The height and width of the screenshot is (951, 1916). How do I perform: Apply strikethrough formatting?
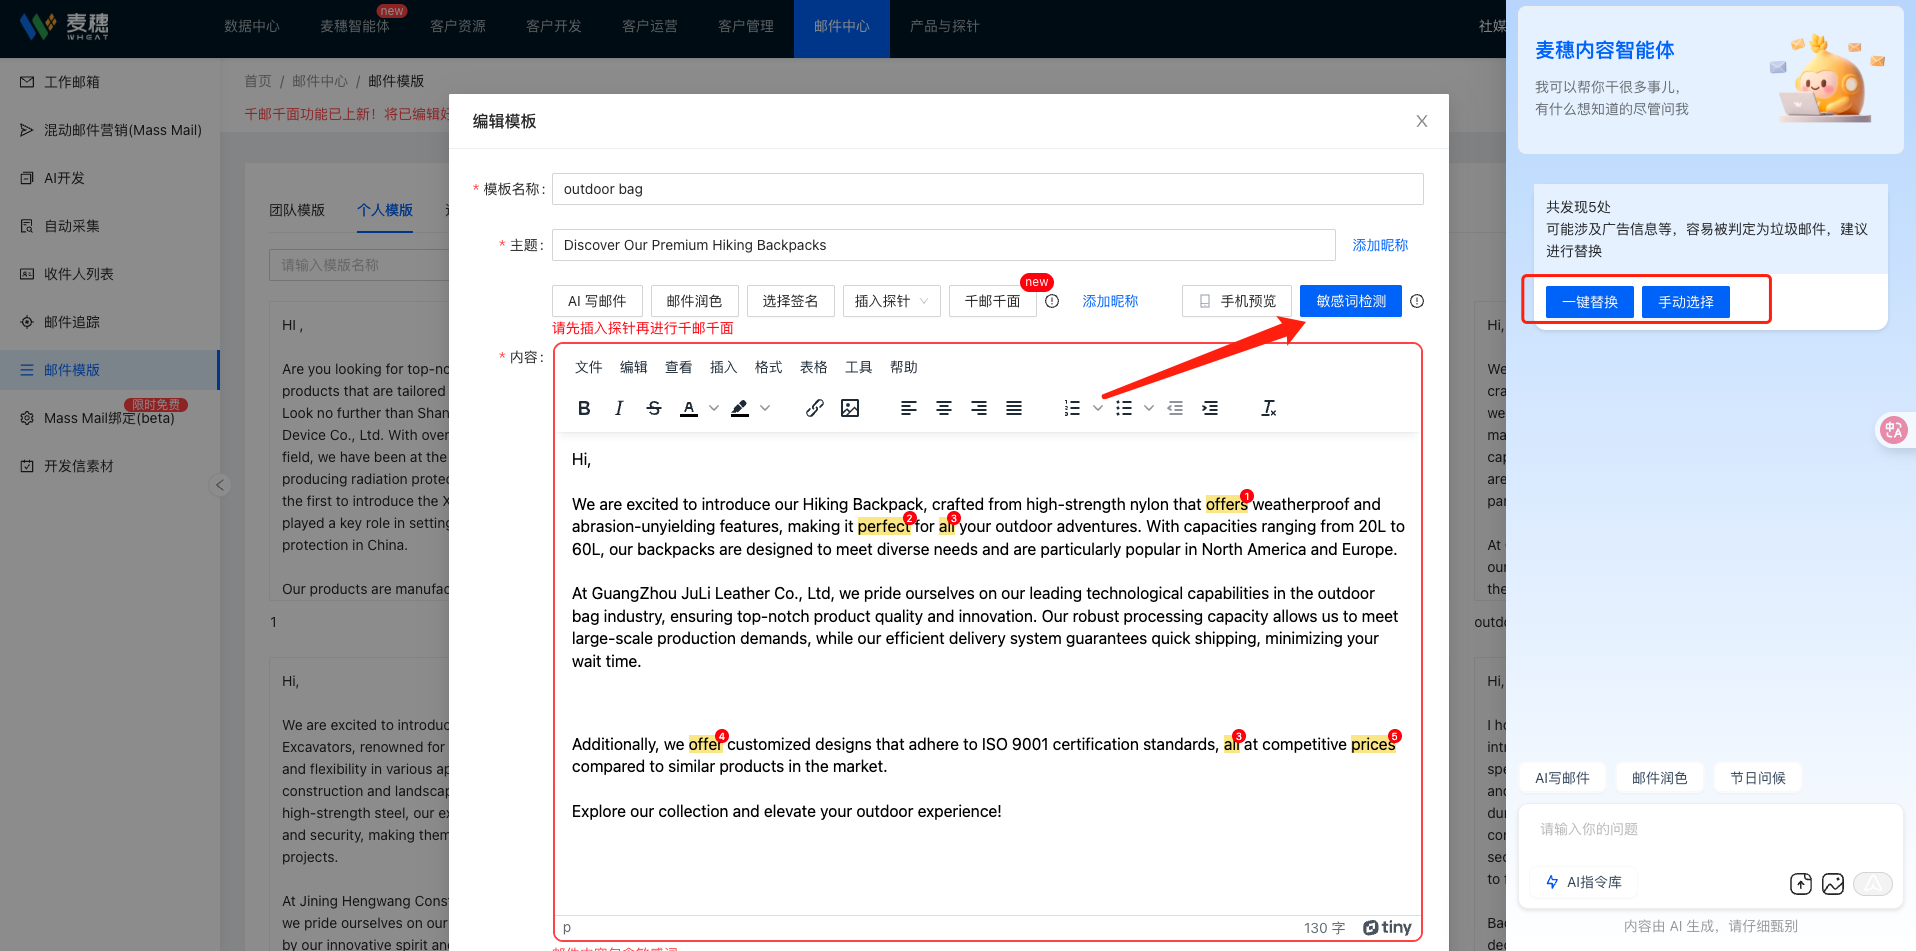point(654,408)
